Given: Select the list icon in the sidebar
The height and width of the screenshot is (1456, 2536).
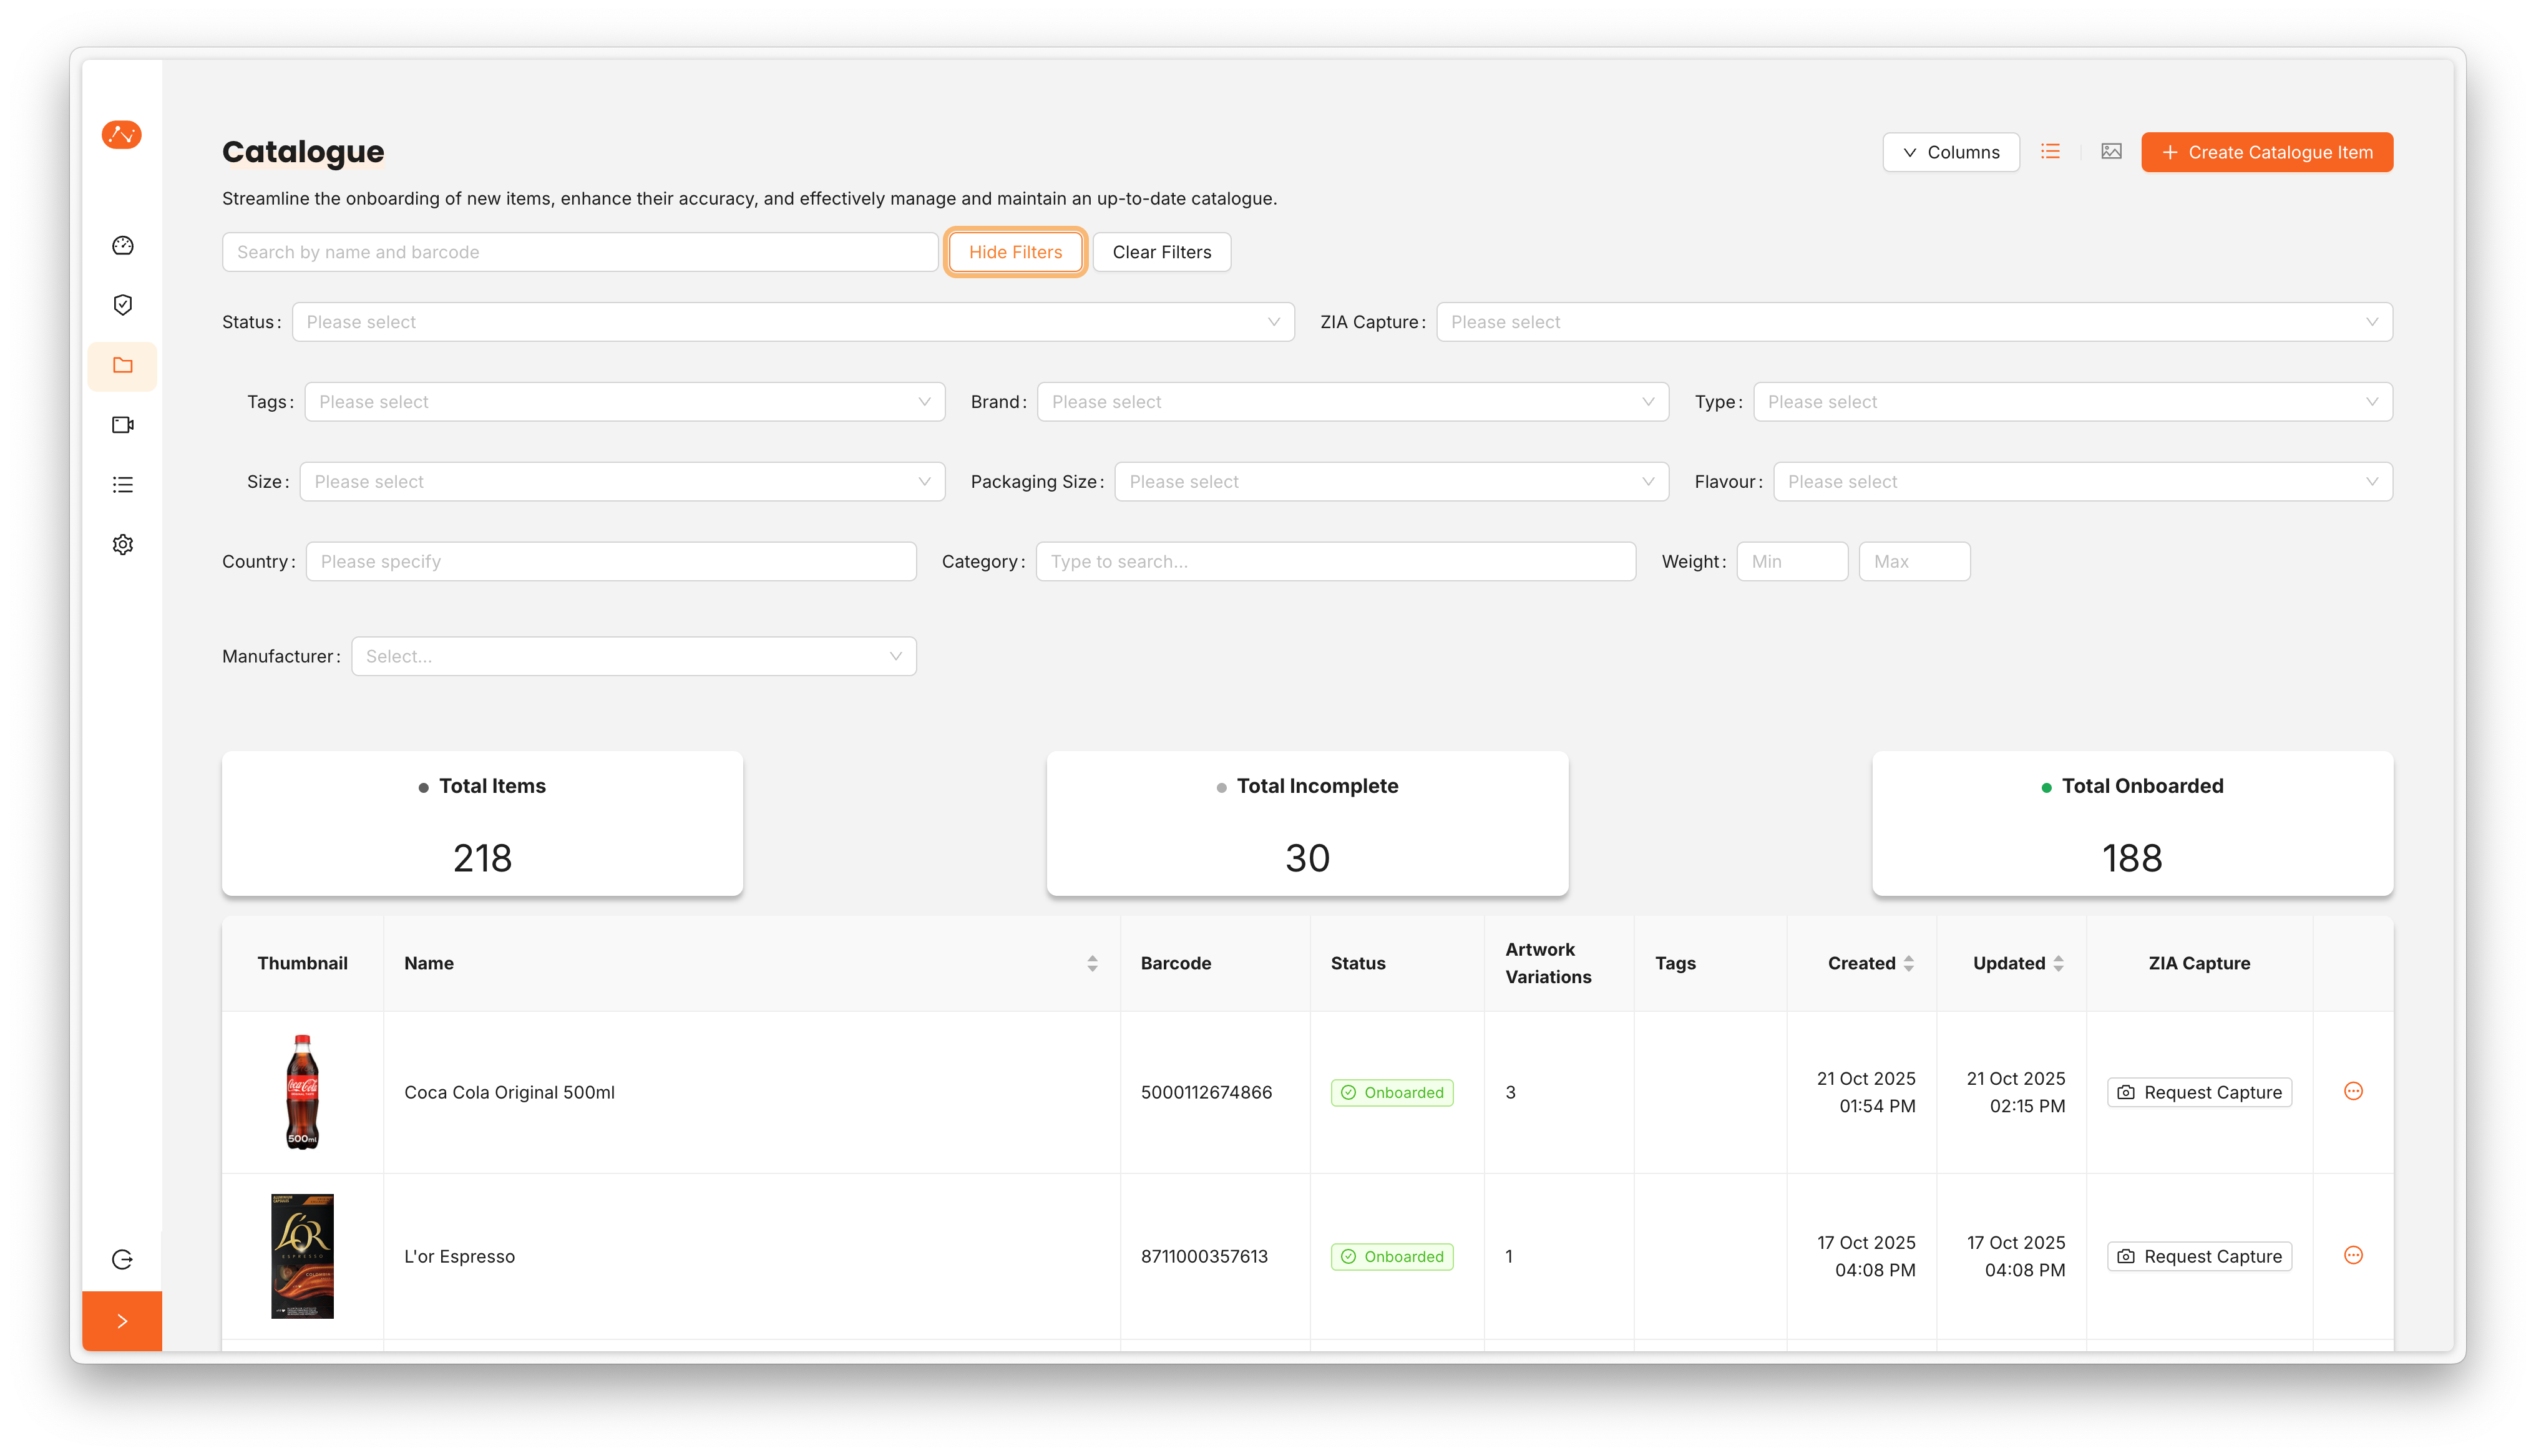Looking at the screenshot, I should tap(122, 485).
